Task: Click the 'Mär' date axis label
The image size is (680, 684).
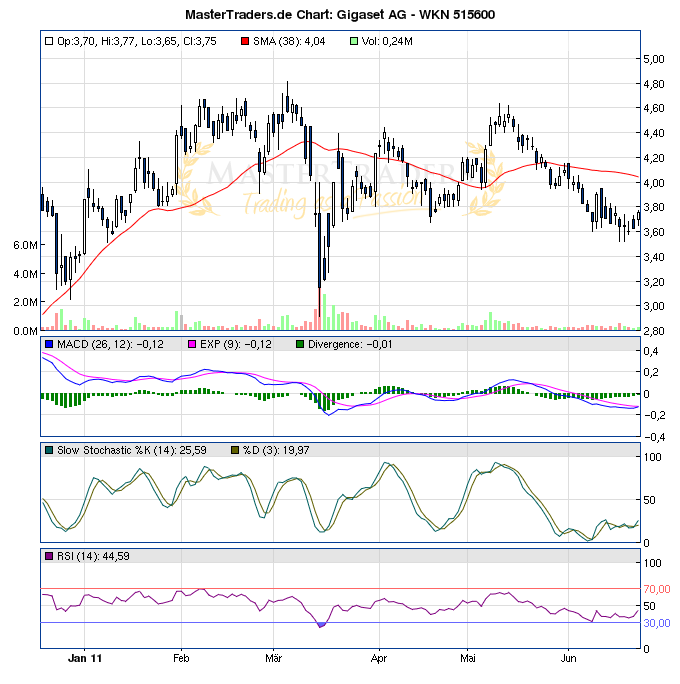Action: (x=273, y=658)
